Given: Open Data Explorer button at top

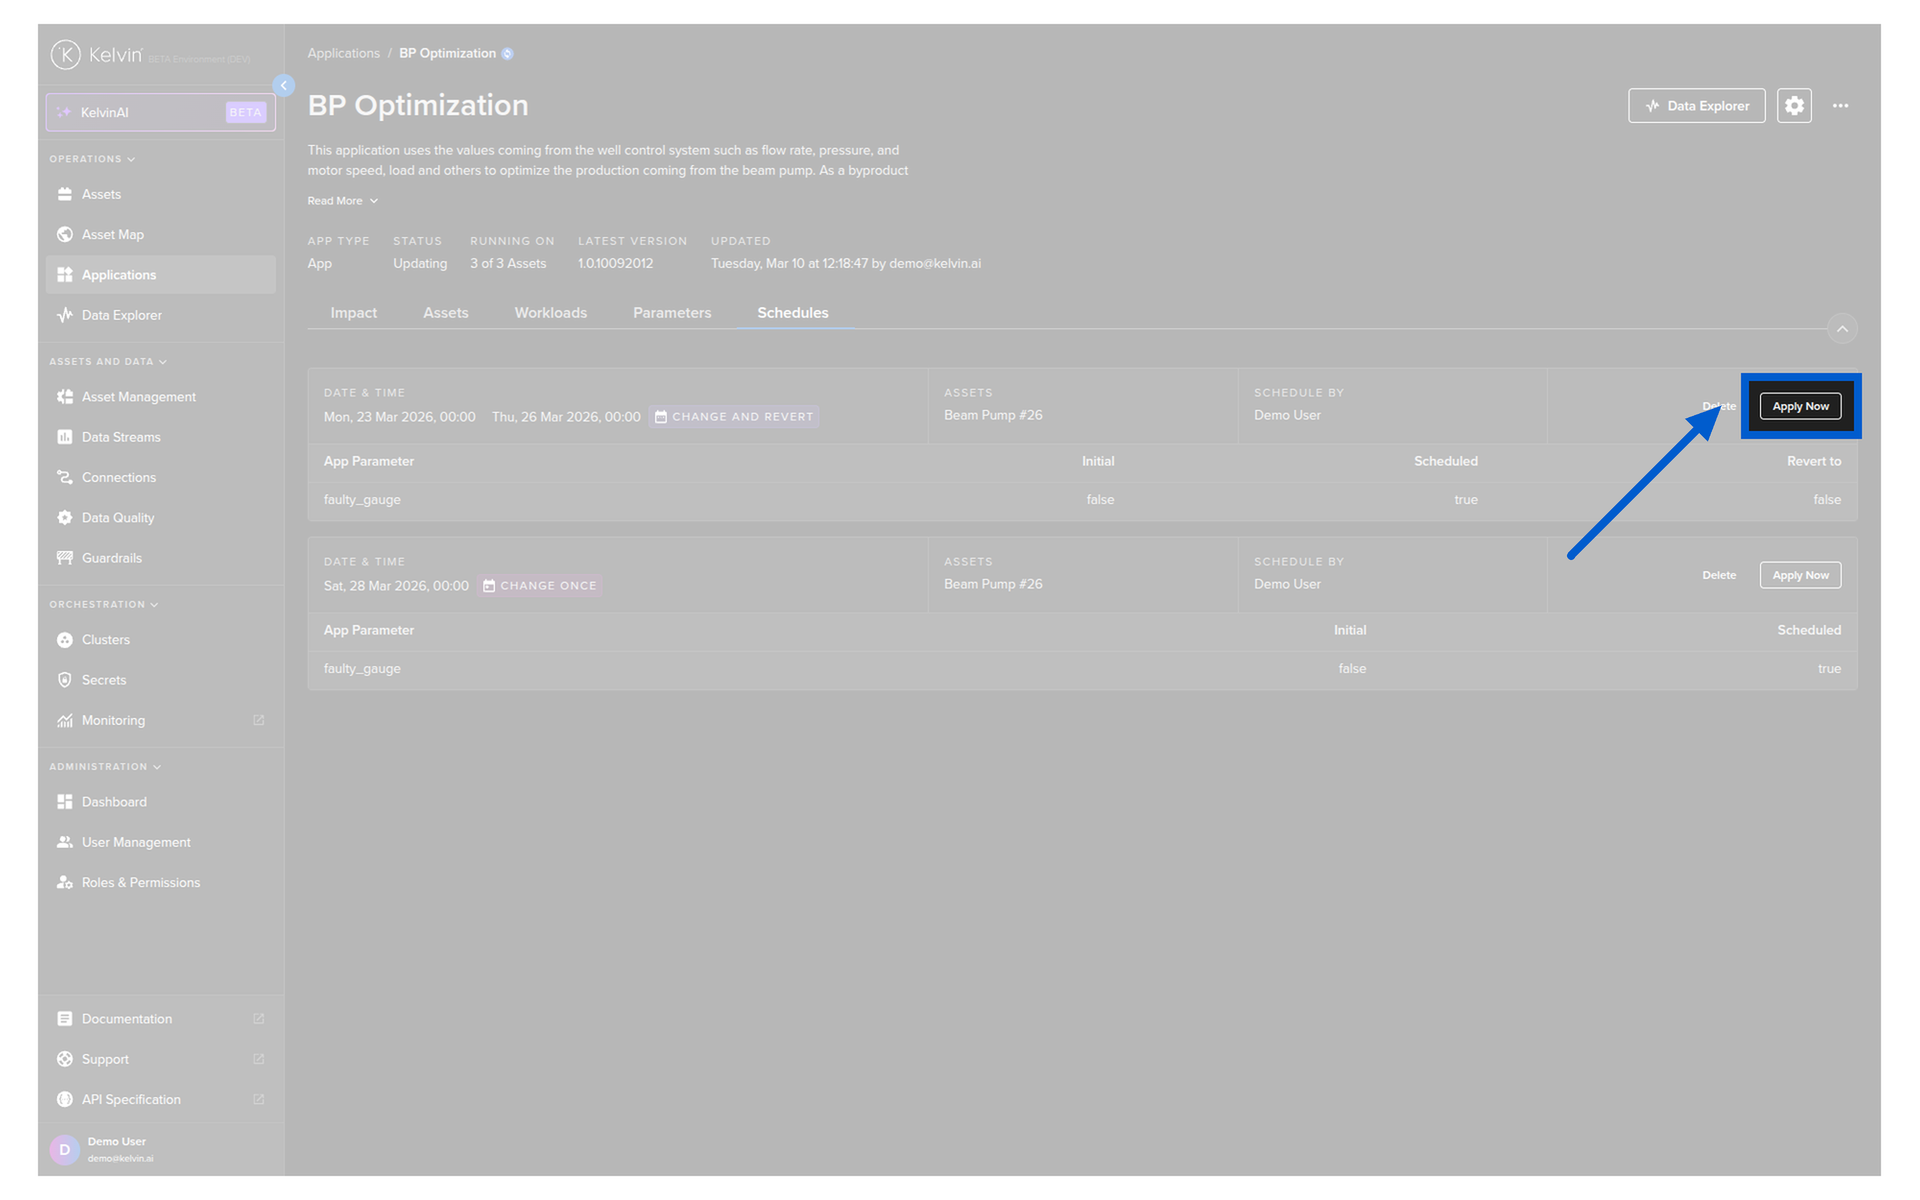Looking at the screenshot, I should (1696, 106).
